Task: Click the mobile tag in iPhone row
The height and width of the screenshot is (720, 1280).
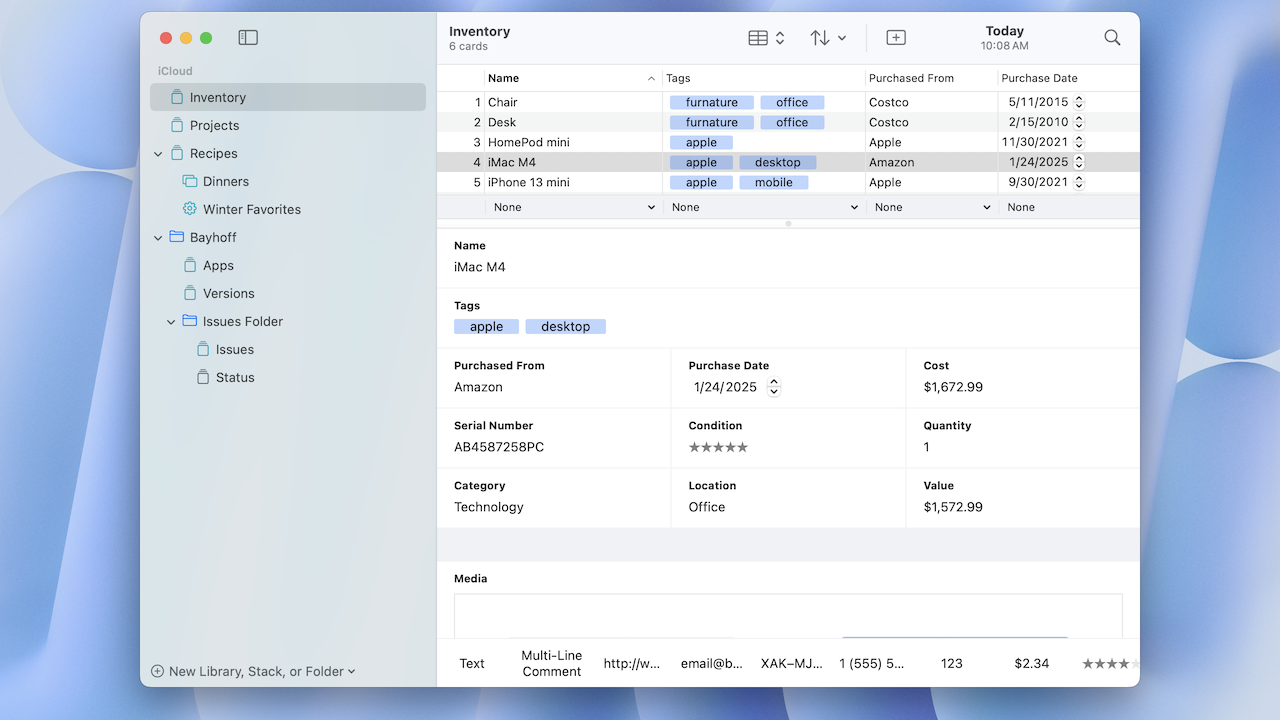Action: (x=774, y=182)
